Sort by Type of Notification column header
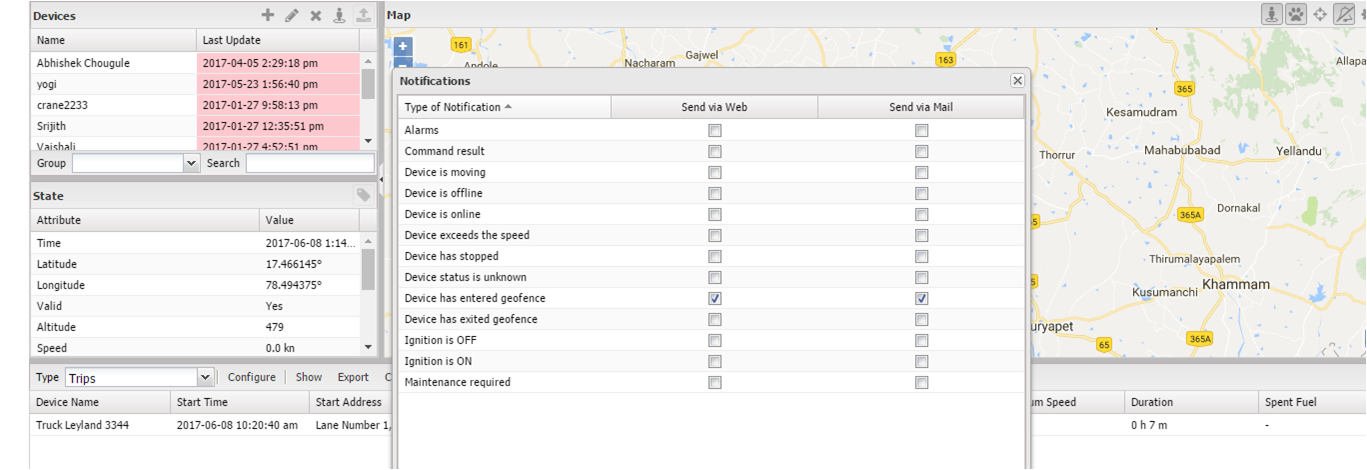This screenshot has height=470, width=1367. click(x=504, y=107)
